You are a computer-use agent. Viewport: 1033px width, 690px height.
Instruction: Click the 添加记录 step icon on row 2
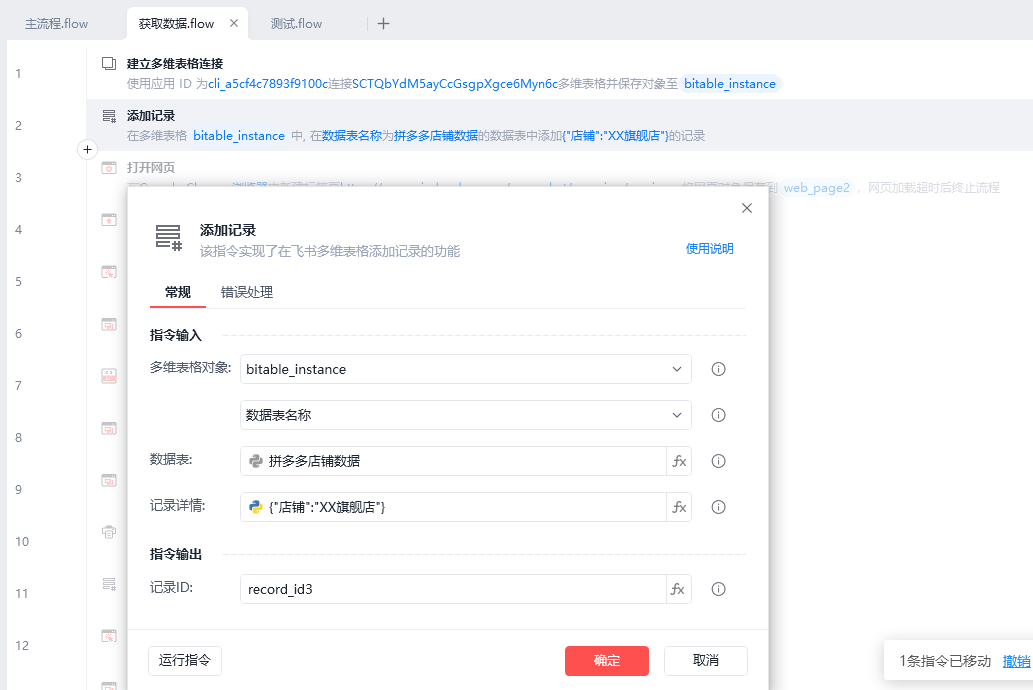[109, 116]
